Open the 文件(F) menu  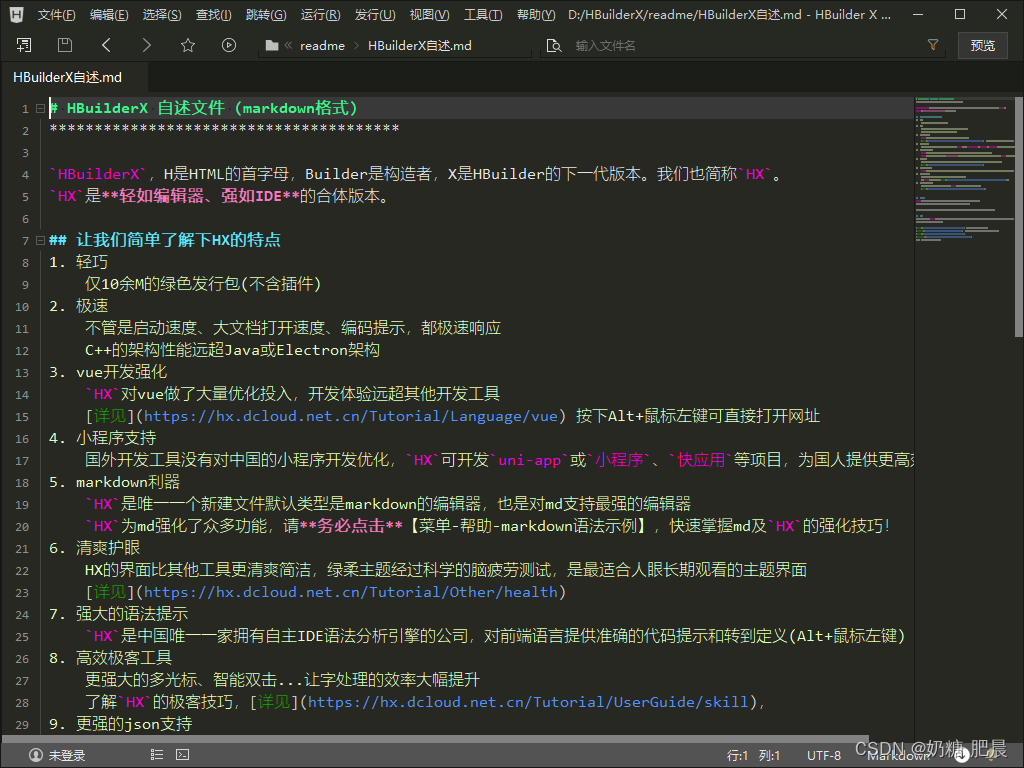coord(57,15)
